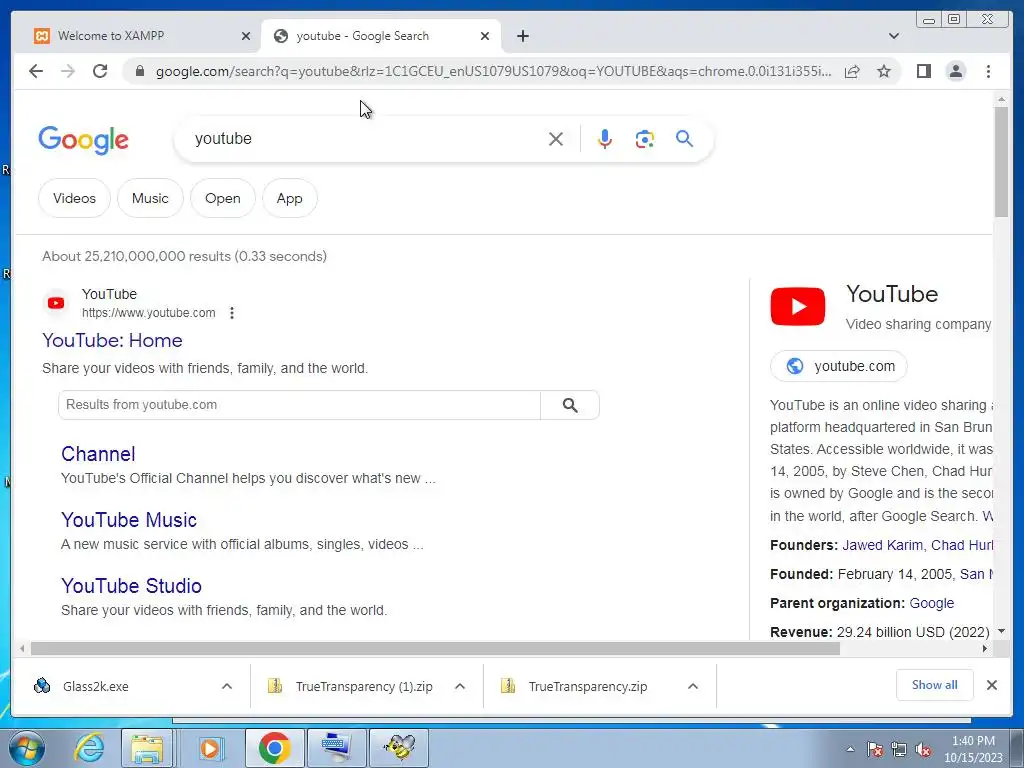The width and height of the screenshot is (1024, 768).
Task: Open the Chrome profile avatar
Action: [x=955, y=71]
